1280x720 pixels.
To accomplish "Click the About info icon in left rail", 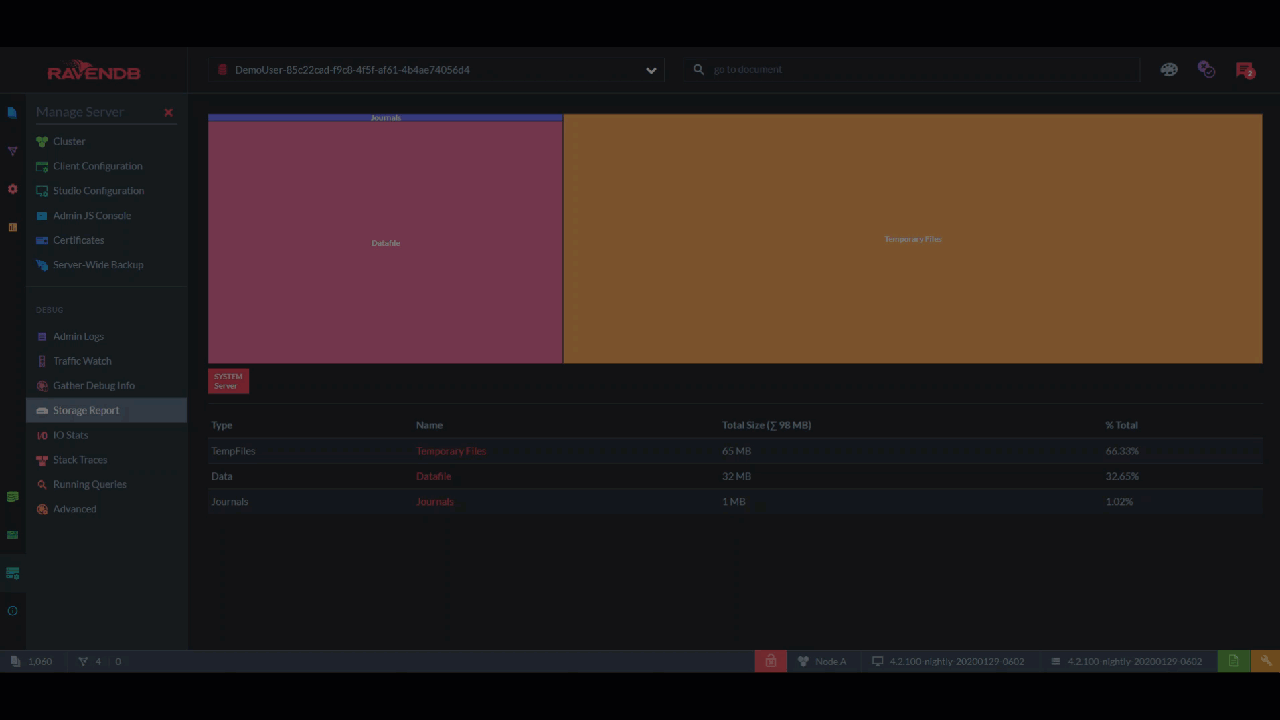I will pyautogui.click(x=12, y=611).
